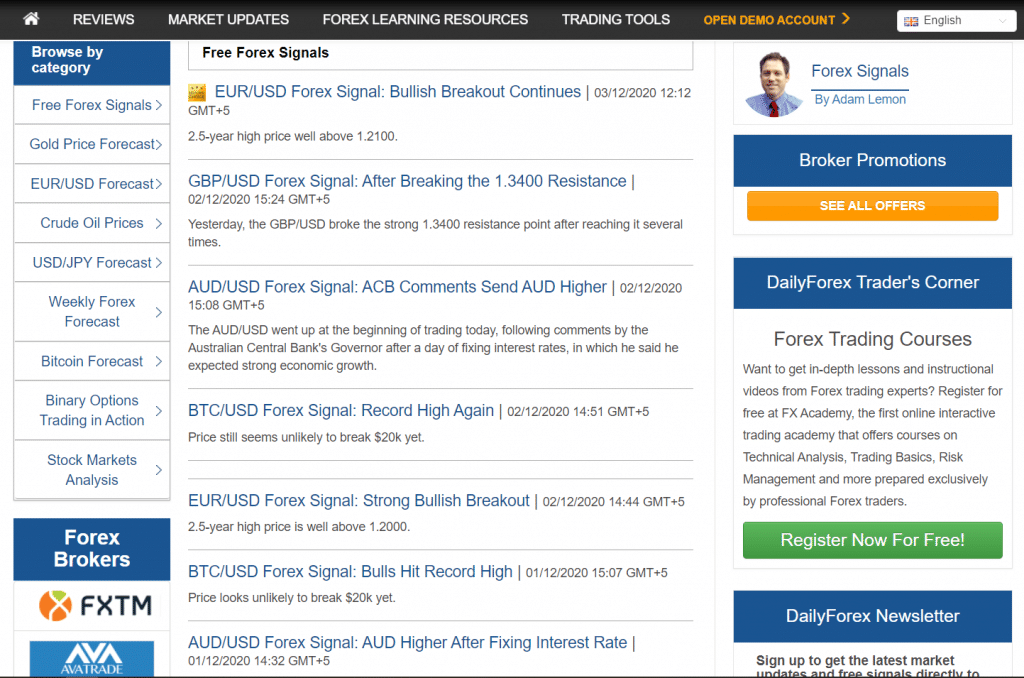Expand the Binary Options Trading chevron
The height and width of the screenshot is (678, 1024).
[159, 411]
